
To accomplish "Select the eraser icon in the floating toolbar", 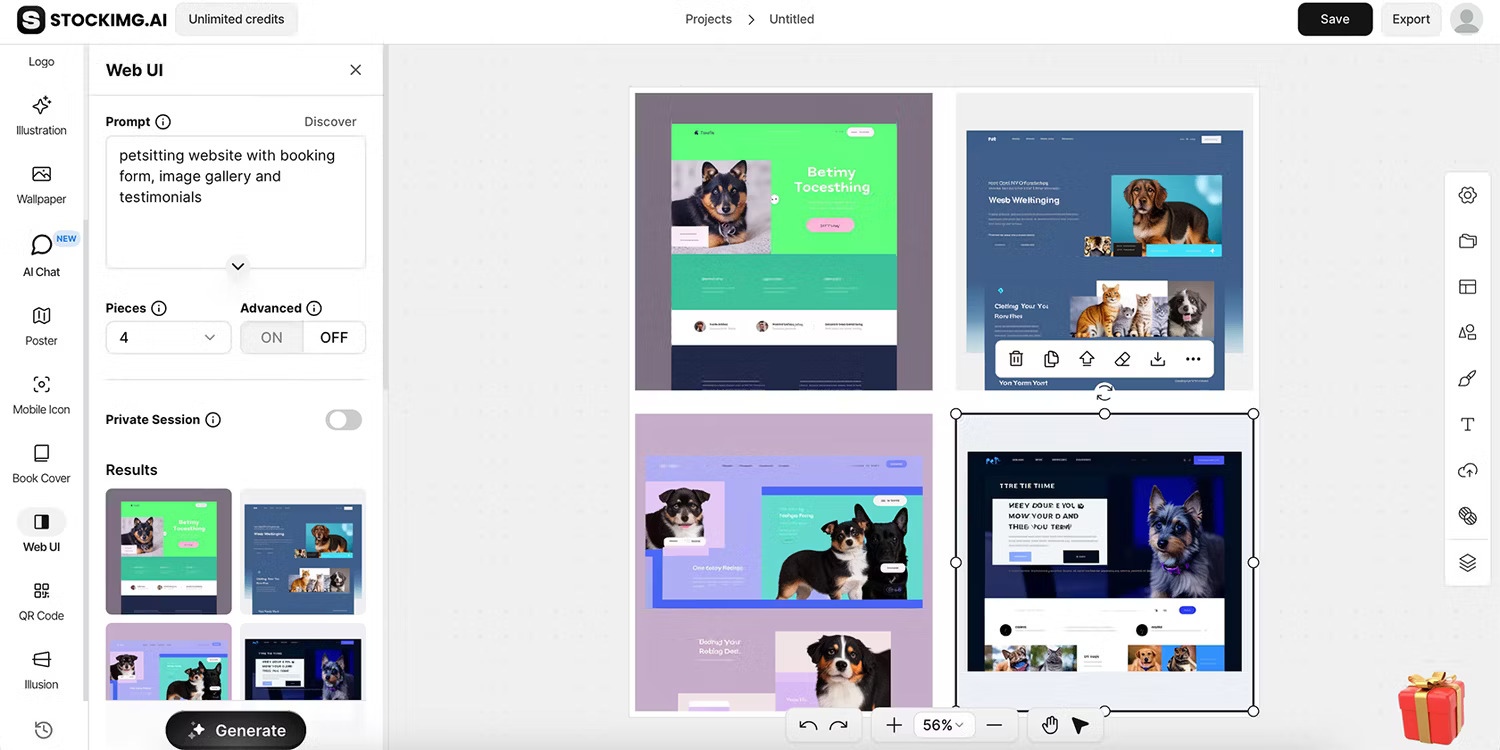I will [1122, 358].
